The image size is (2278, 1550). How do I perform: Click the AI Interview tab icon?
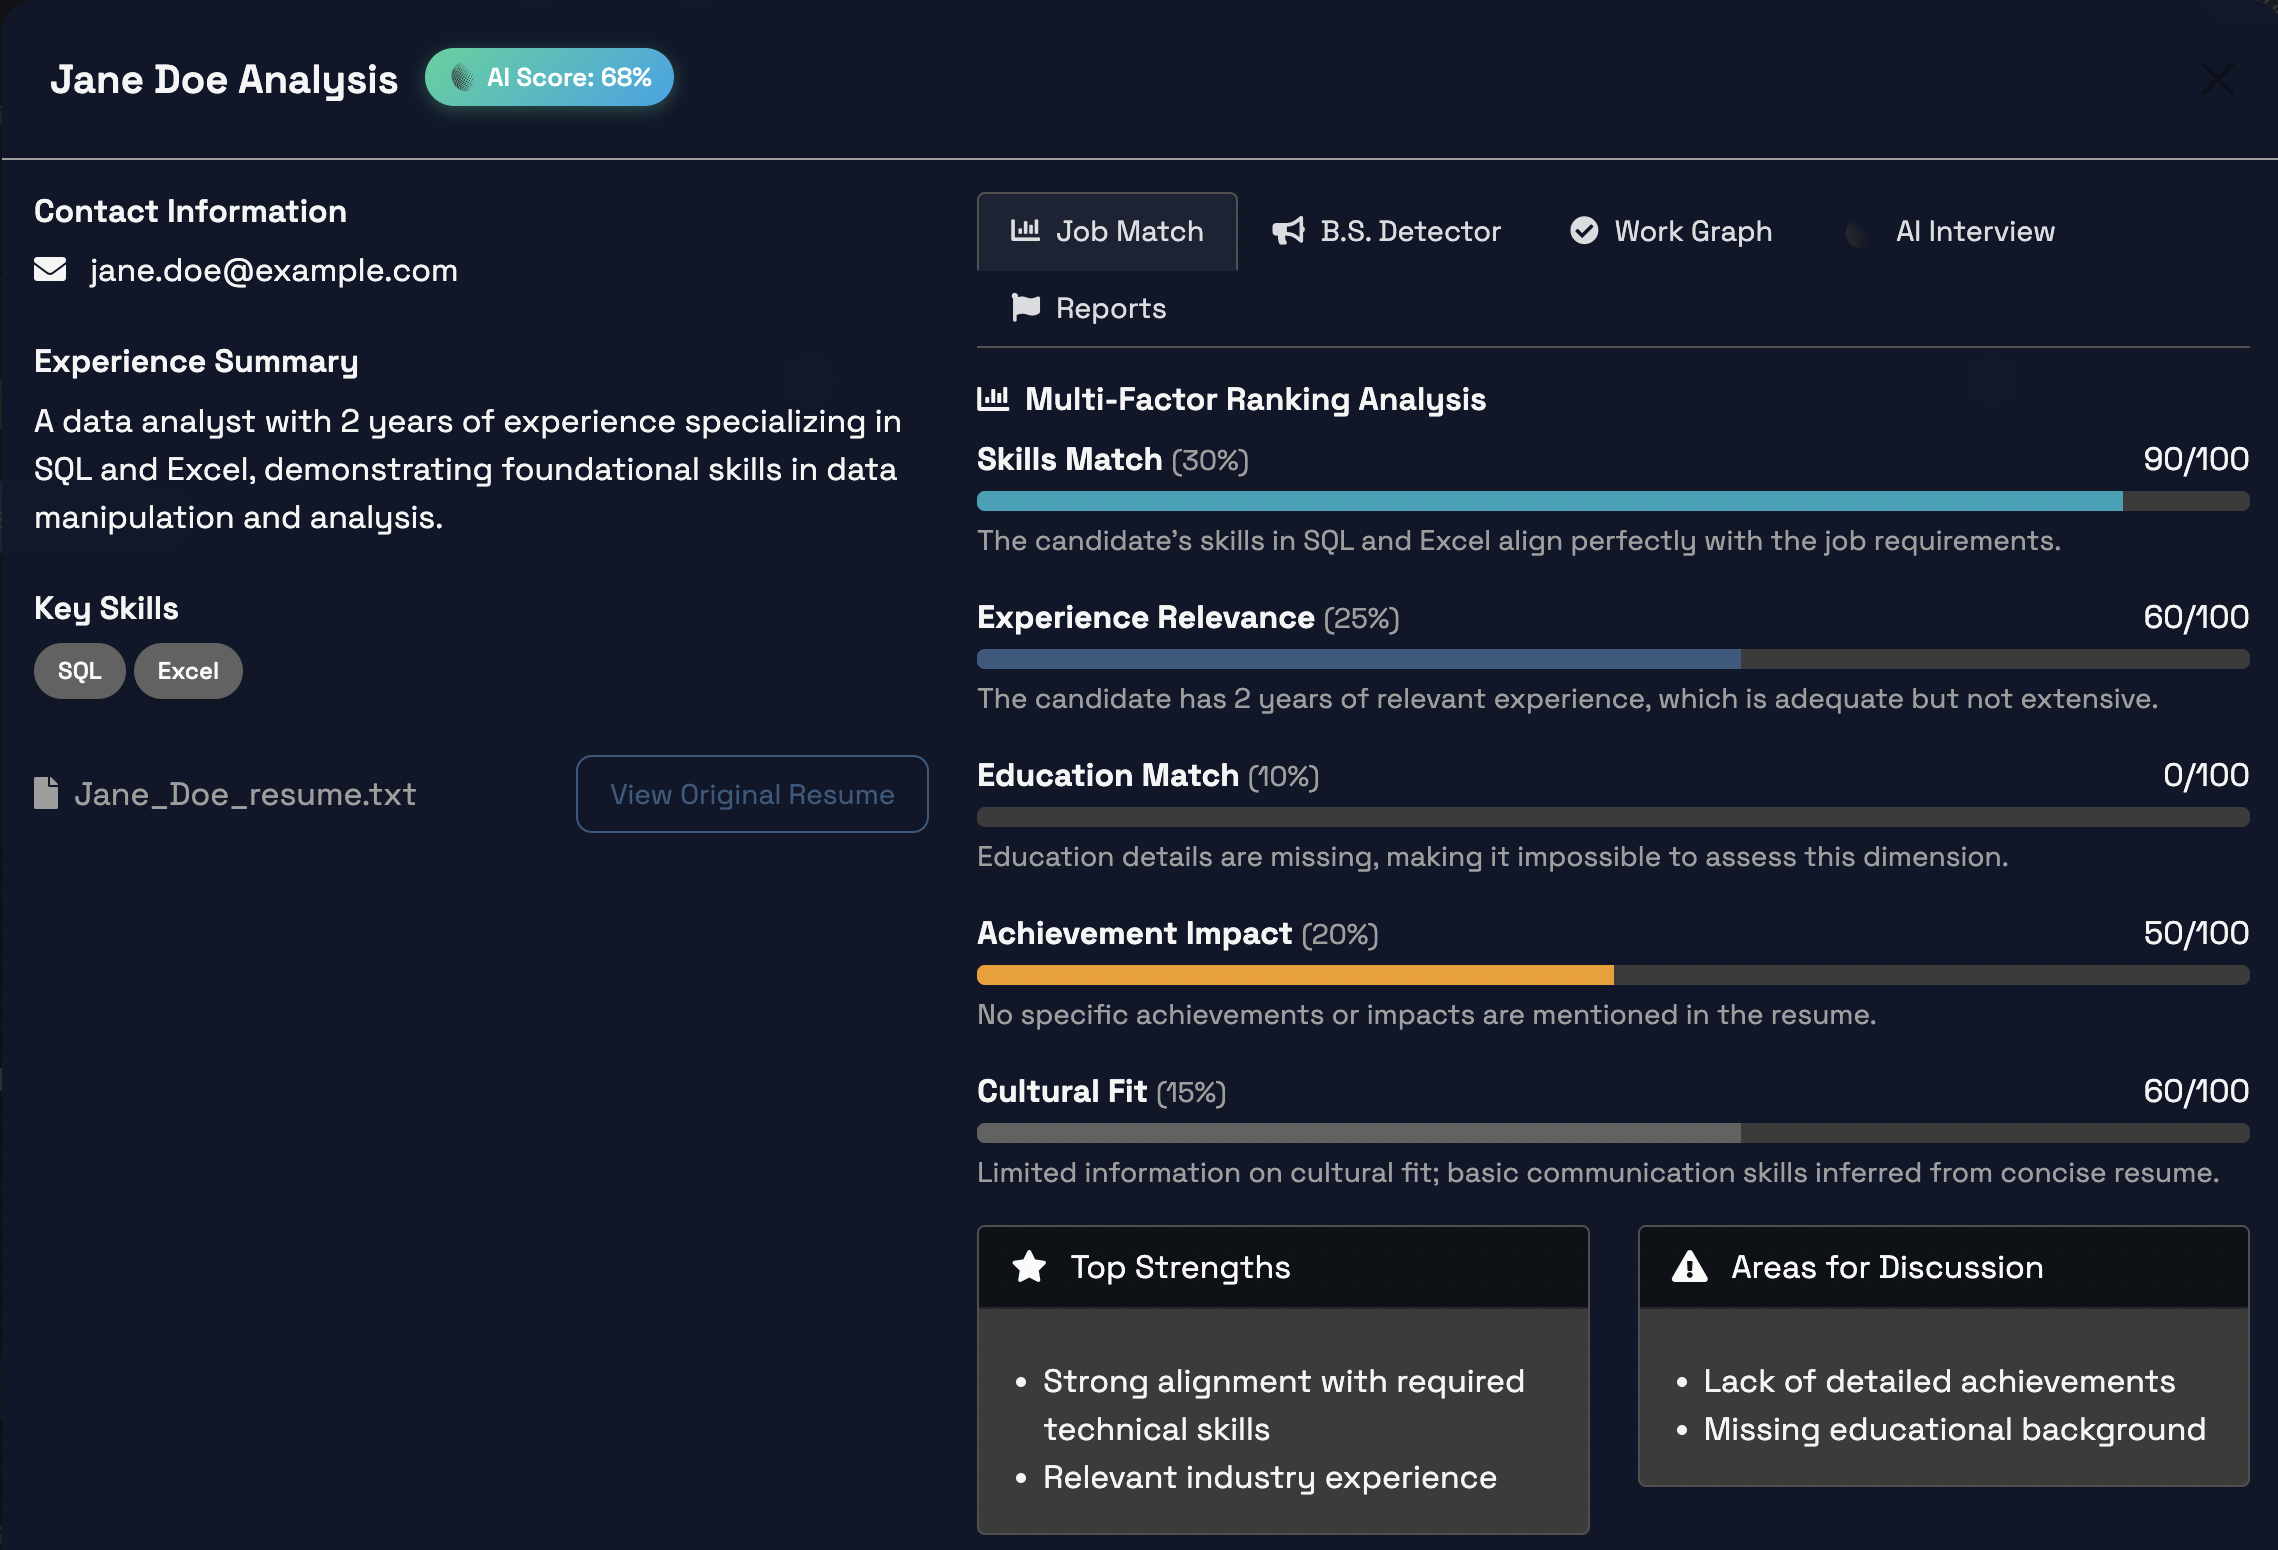1856,233
